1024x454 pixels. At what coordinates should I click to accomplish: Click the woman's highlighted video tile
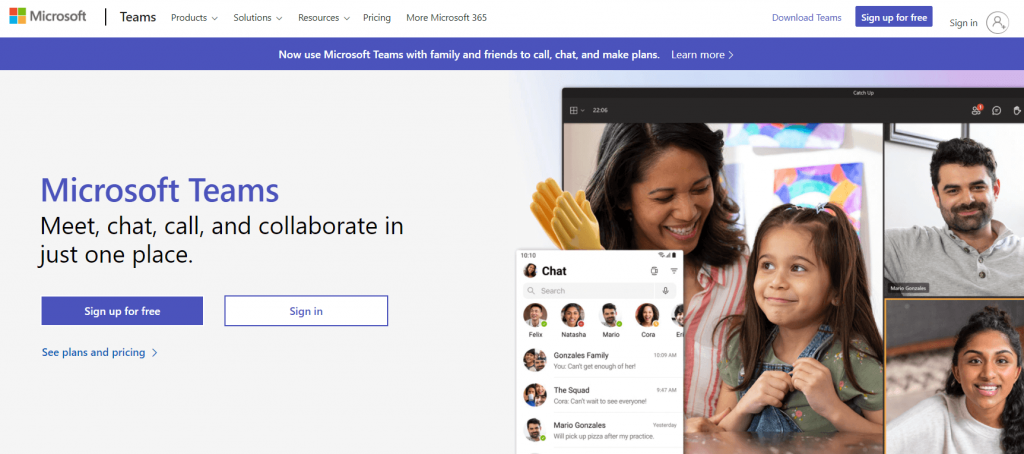tap(954, 376)
